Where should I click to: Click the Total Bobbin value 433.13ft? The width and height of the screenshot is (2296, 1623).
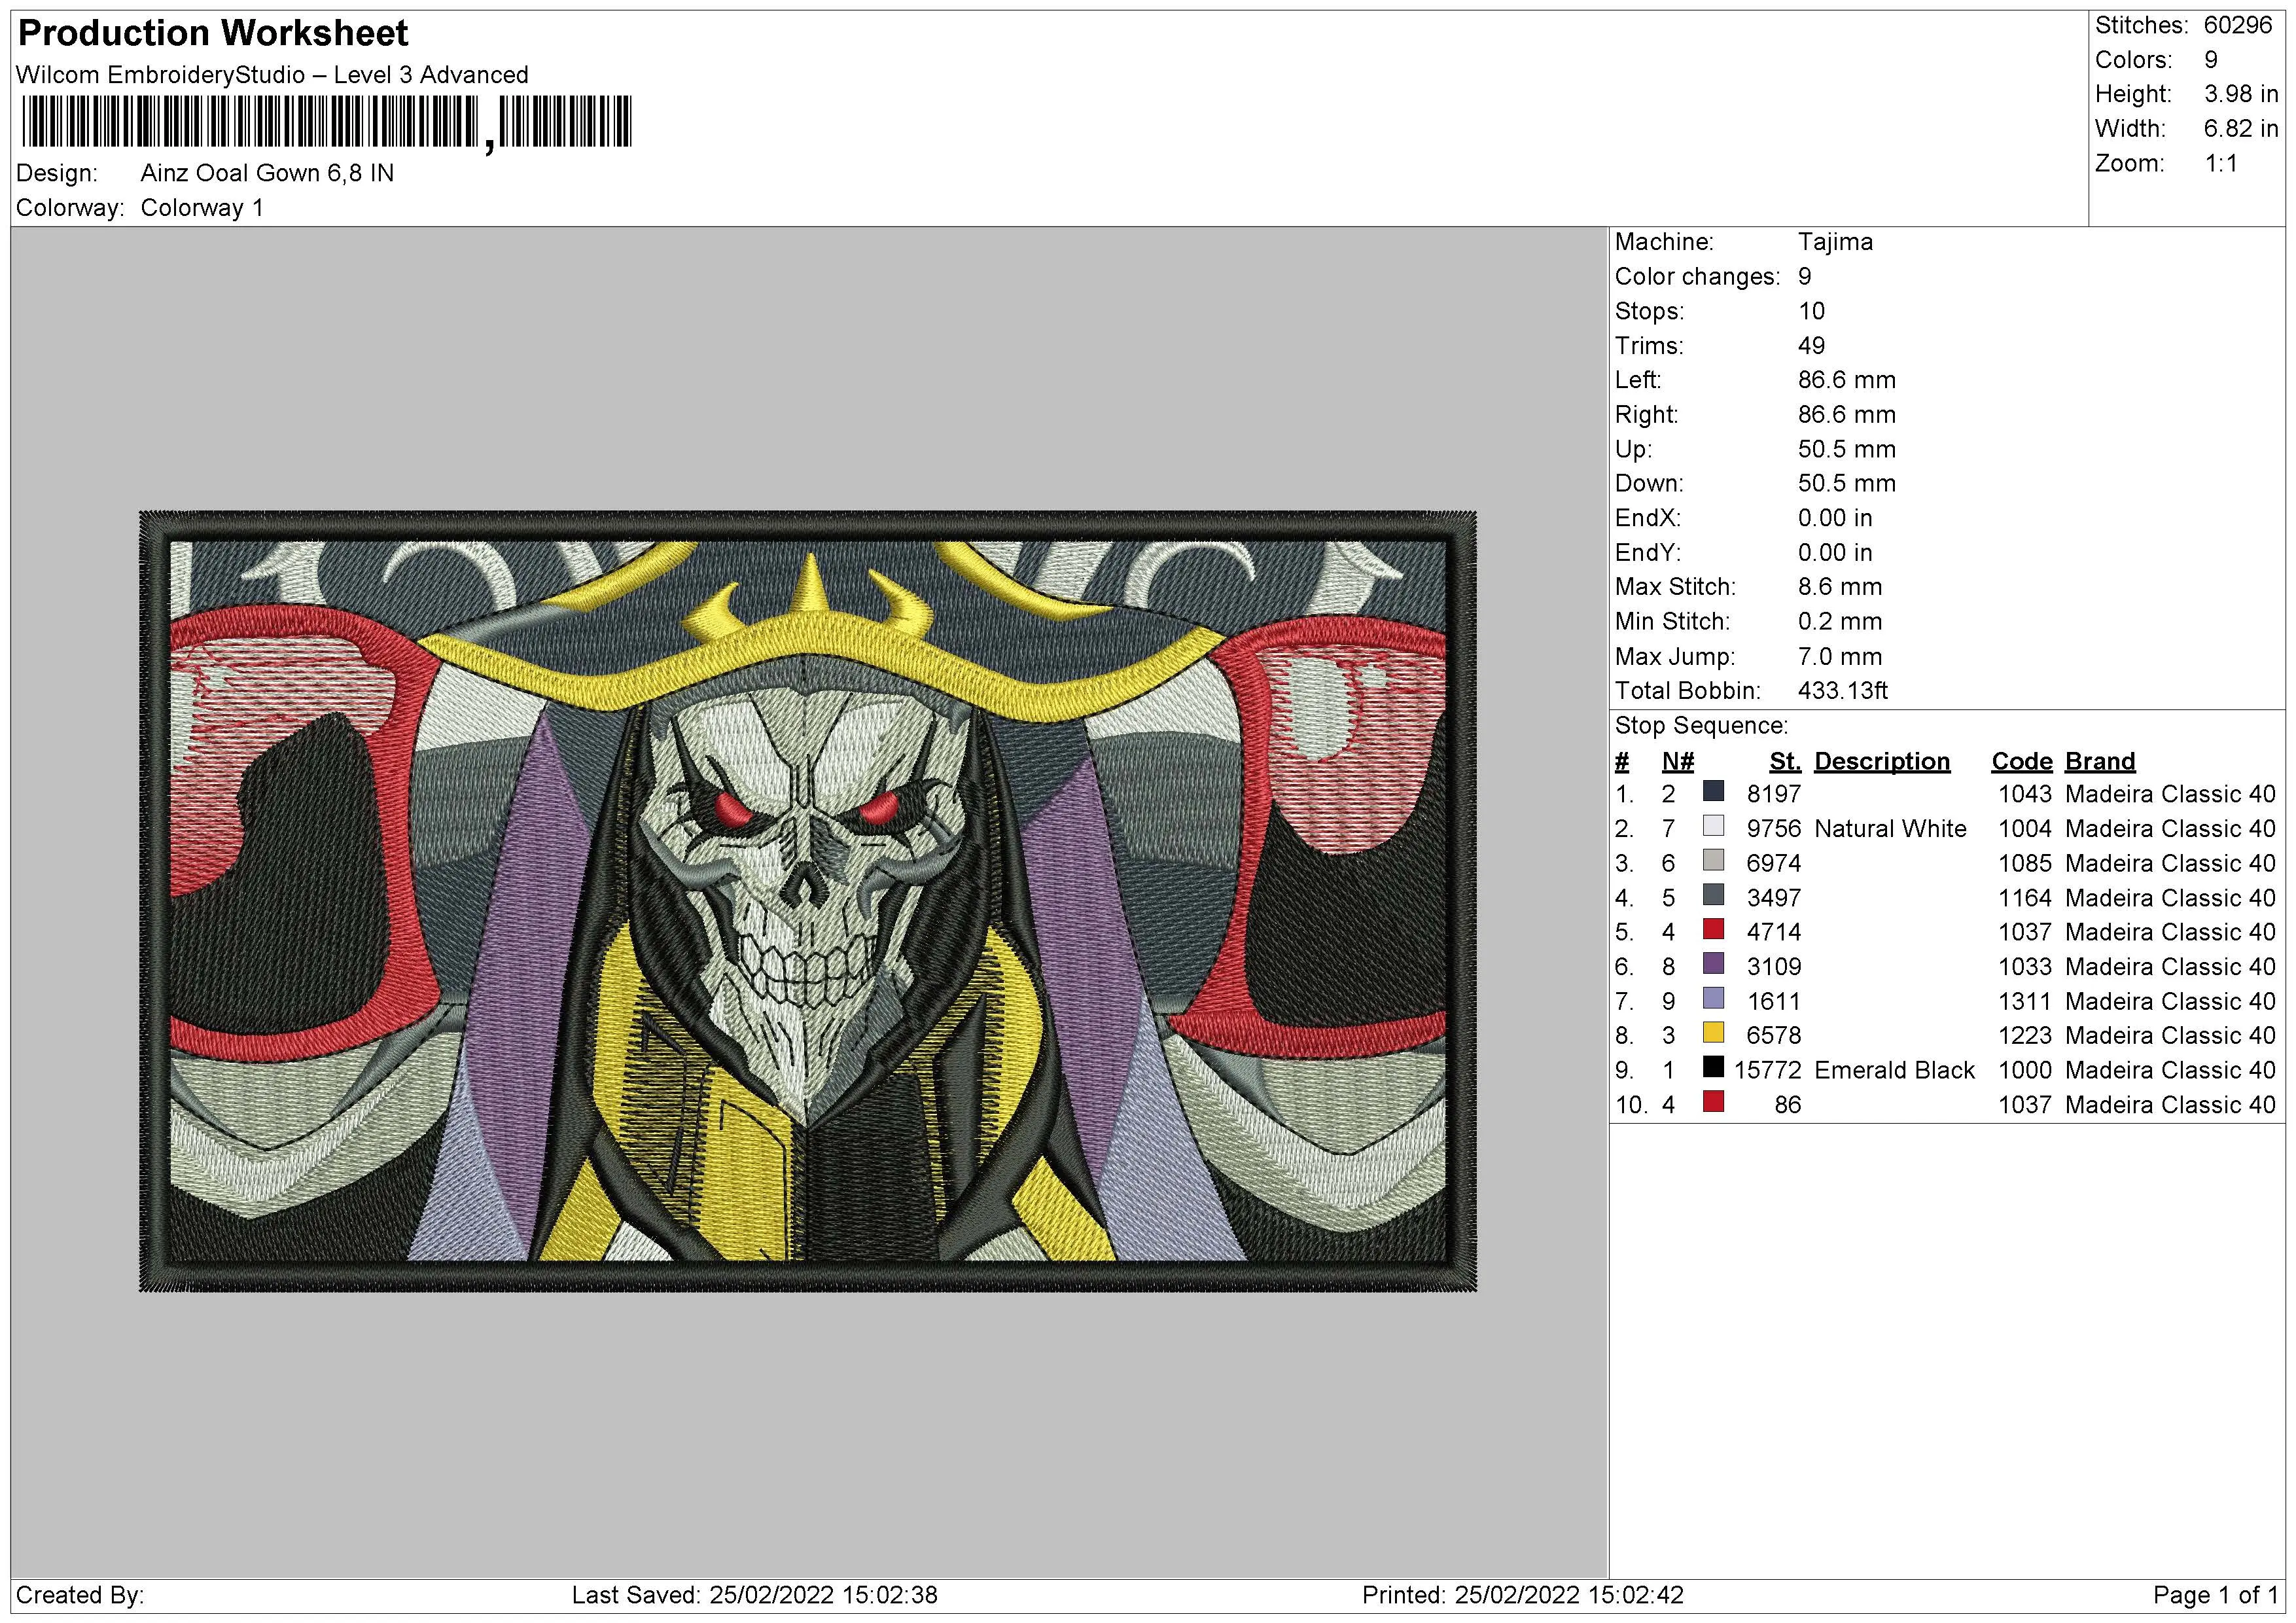click(1842, 691)
